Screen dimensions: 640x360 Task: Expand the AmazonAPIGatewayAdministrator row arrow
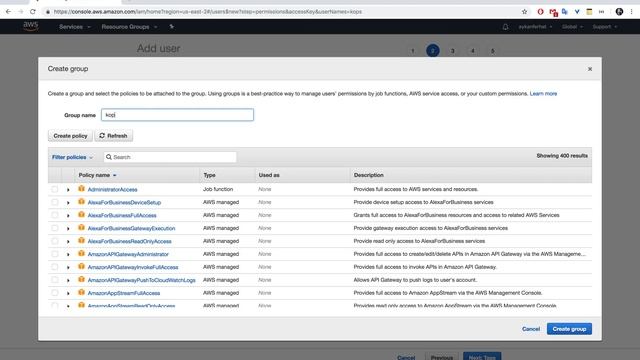click(x=68, y=254)
